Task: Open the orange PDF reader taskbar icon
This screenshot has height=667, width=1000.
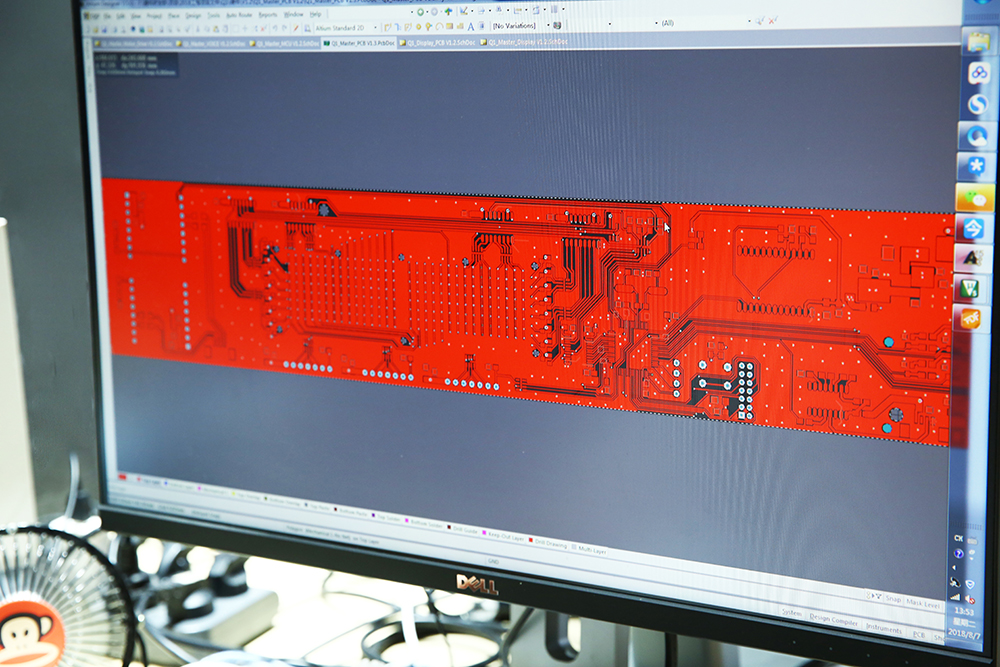Action: pyautogui.click(x=970, y=318)
